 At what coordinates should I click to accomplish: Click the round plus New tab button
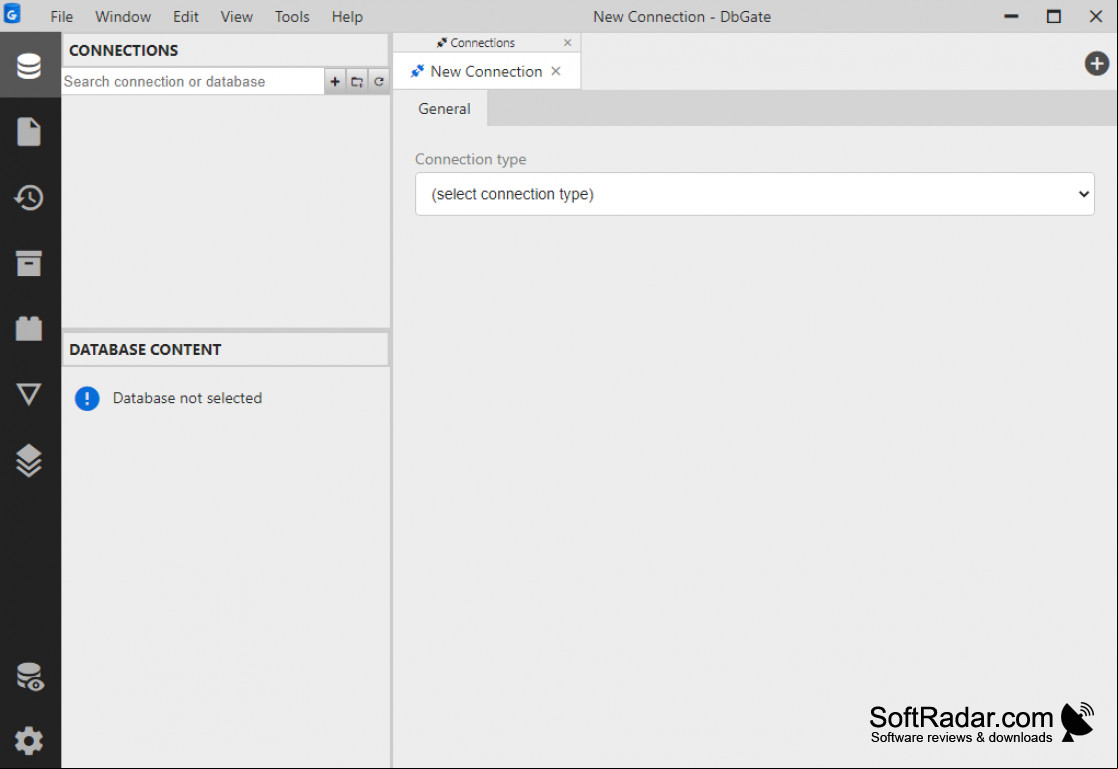point(1097,63)
